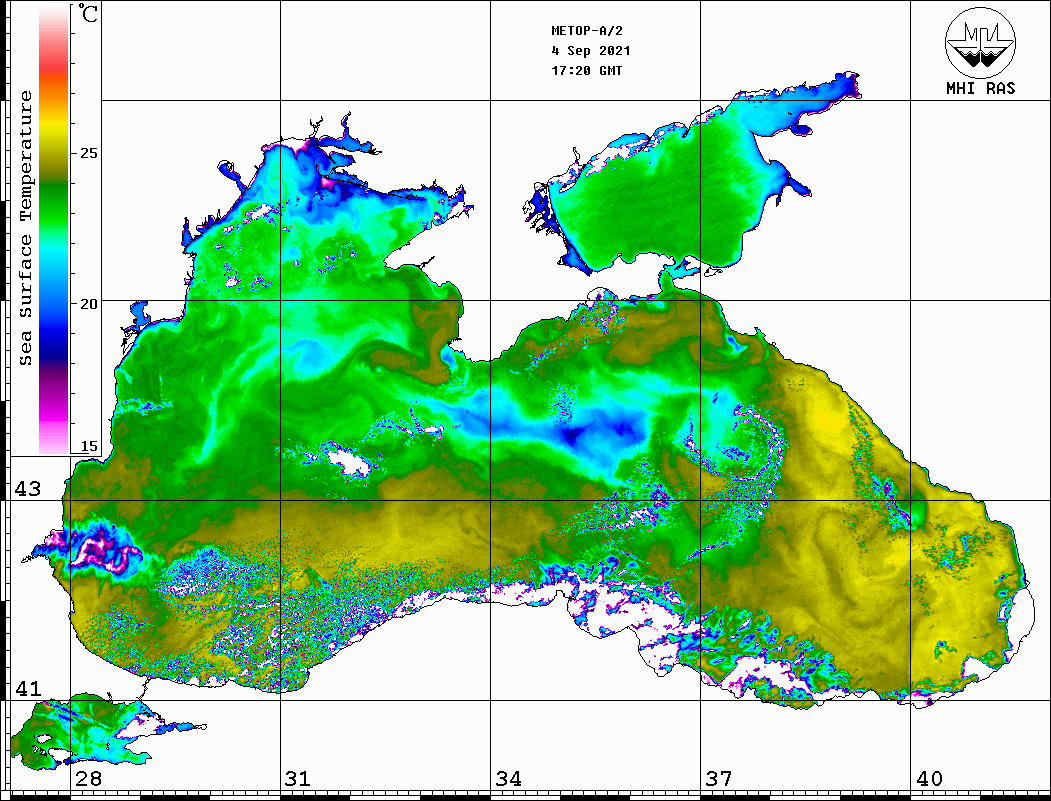
Task: Click the 15 value on the temperature scale
Action: coord(89,446)
